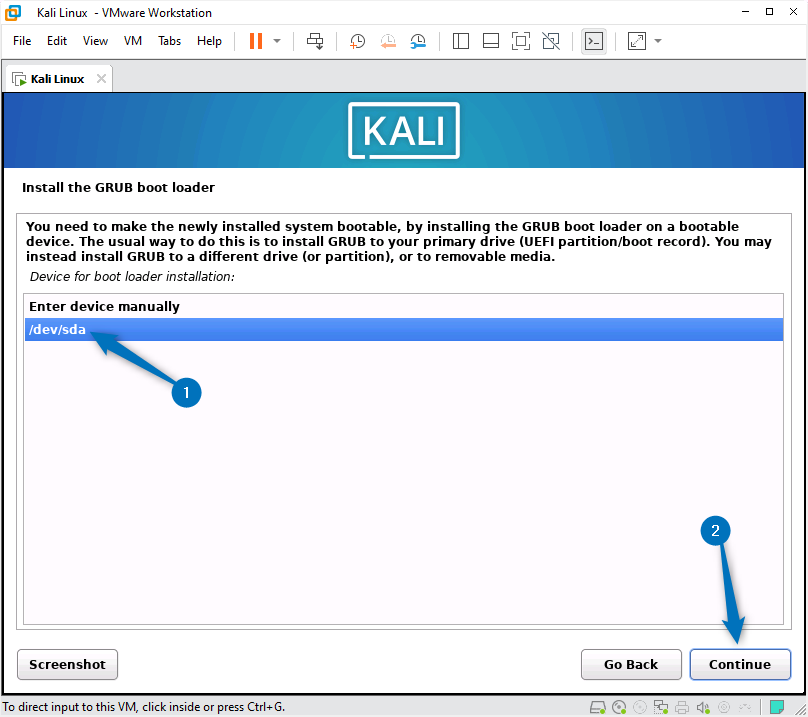Pause the Kali Linux virtual machine
This screenshot has width=808, height=717.
click(x=258, y=41)
